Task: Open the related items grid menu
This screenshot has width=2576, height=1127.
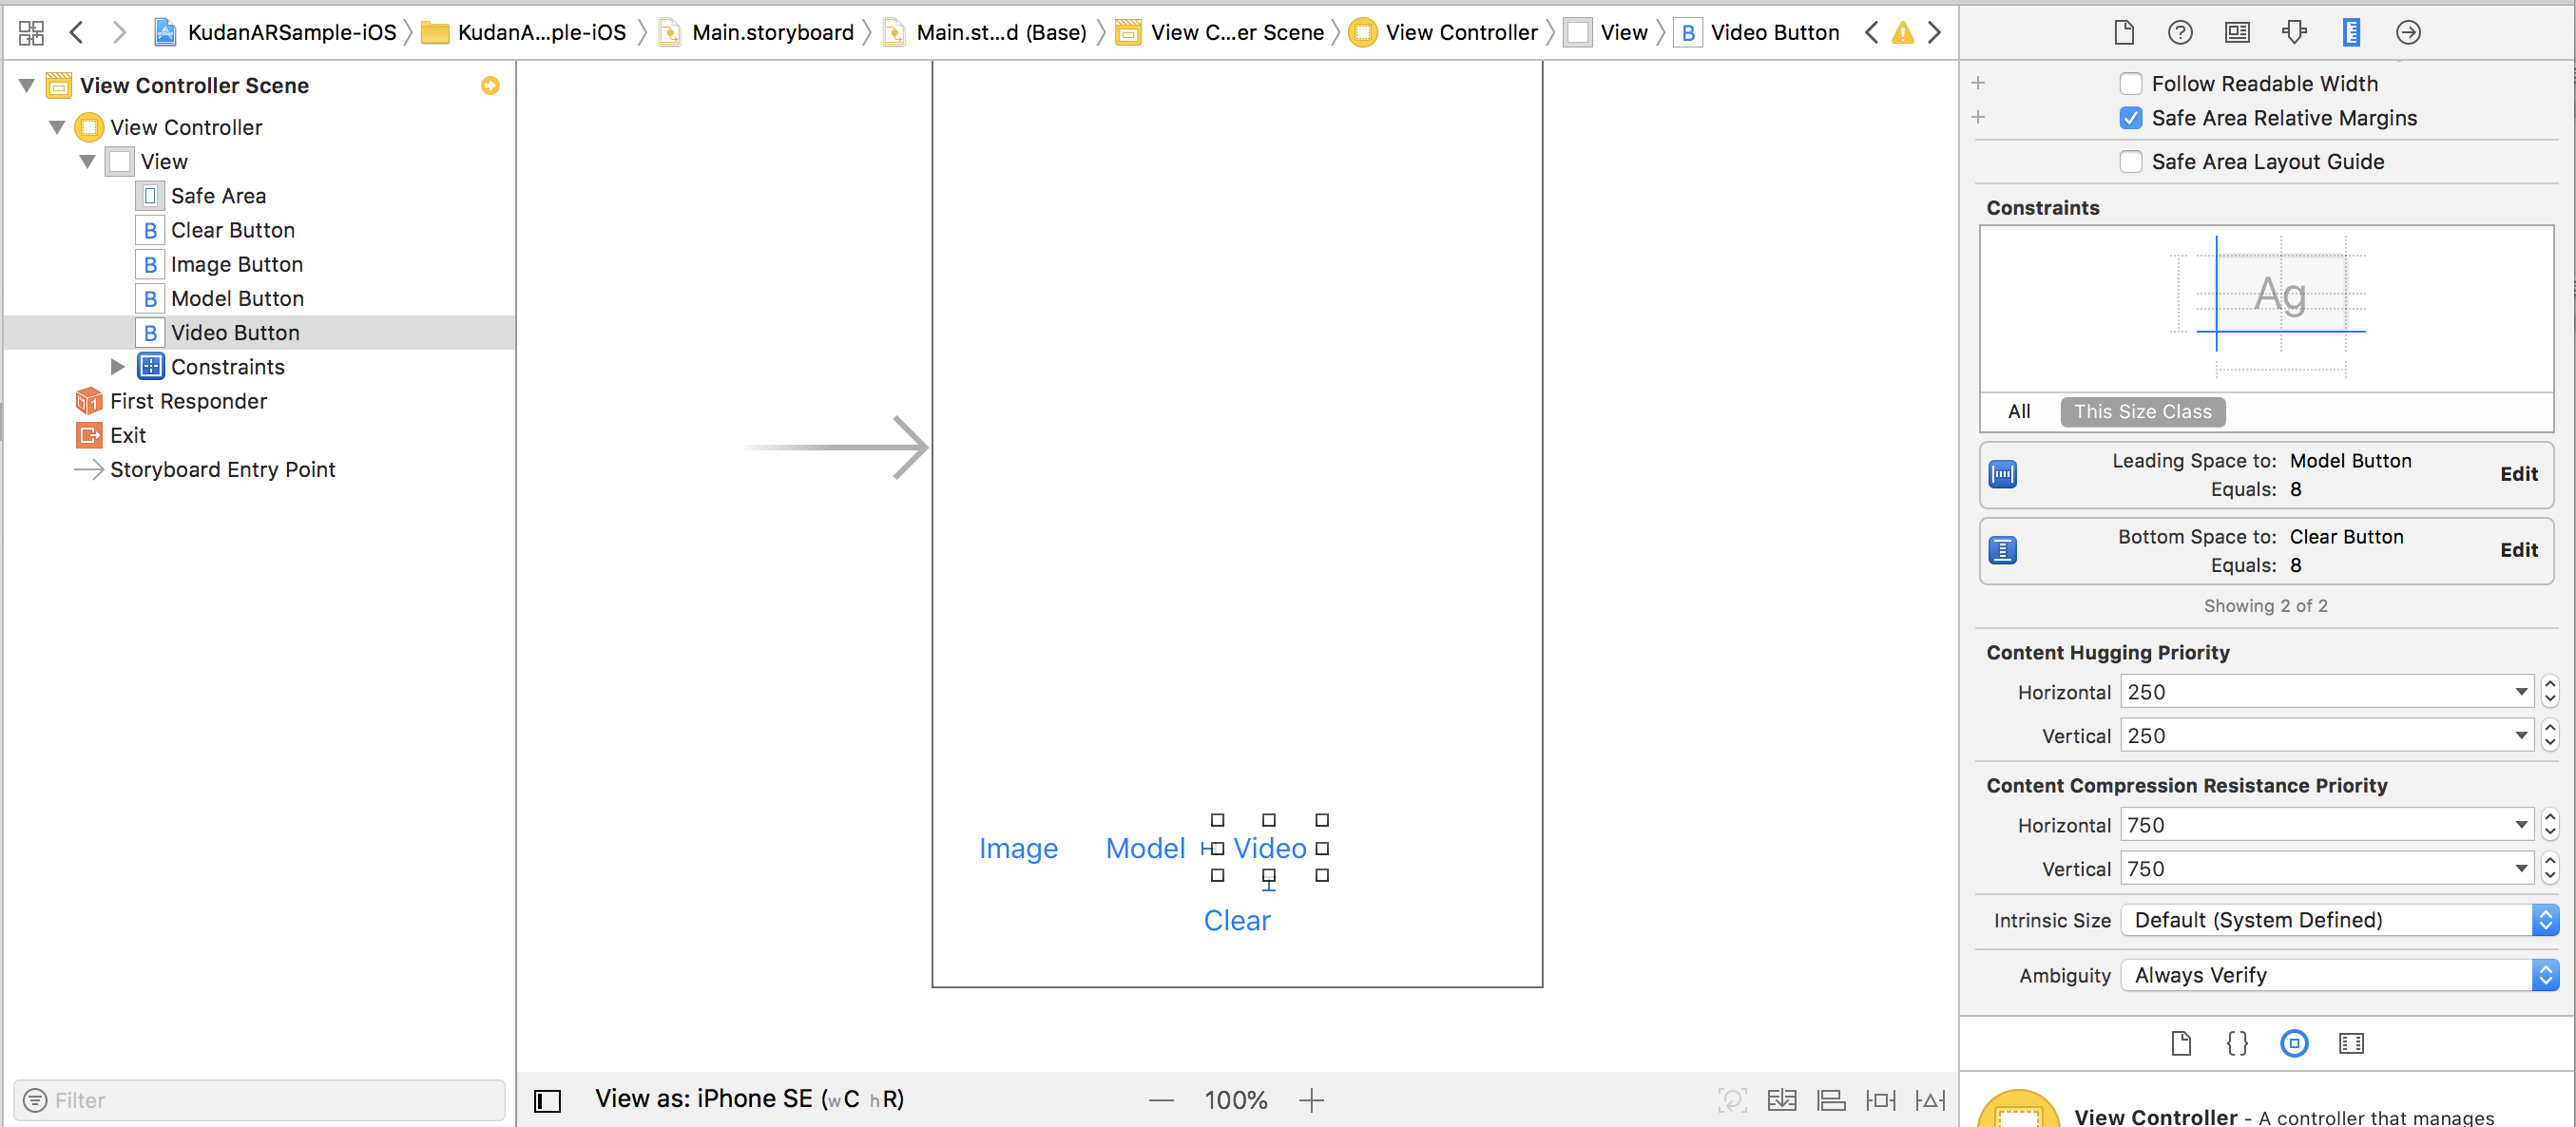Action: tap(31, 33)
